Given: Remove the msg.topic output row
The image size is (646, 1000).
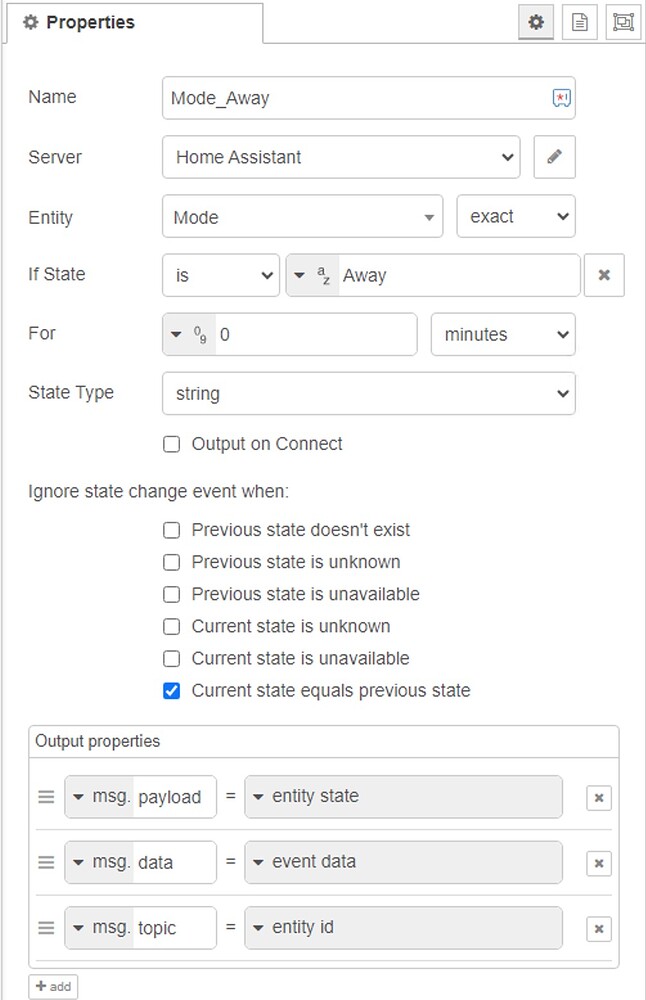Looking at the screenshot, I should point(598,928).
